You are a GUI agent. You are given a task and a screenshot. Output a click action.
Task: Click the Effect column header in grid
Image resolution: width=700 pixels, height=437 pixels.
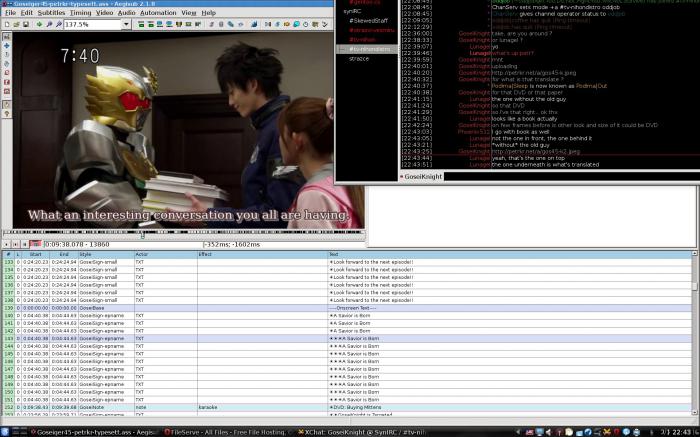pos(262,254)
